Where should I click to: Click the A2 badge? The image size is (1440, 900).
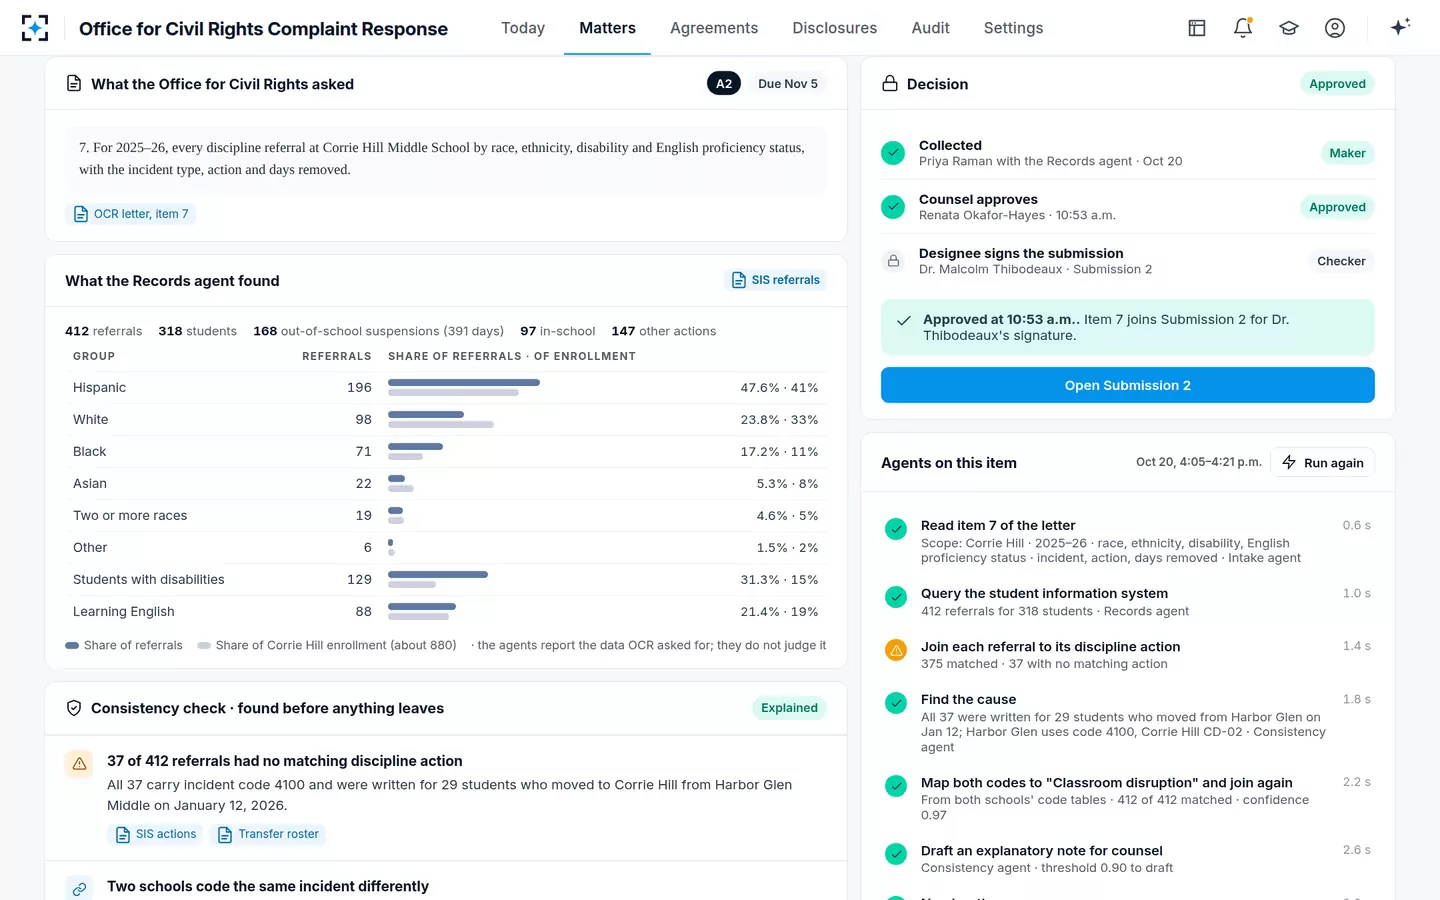point(724,83)
